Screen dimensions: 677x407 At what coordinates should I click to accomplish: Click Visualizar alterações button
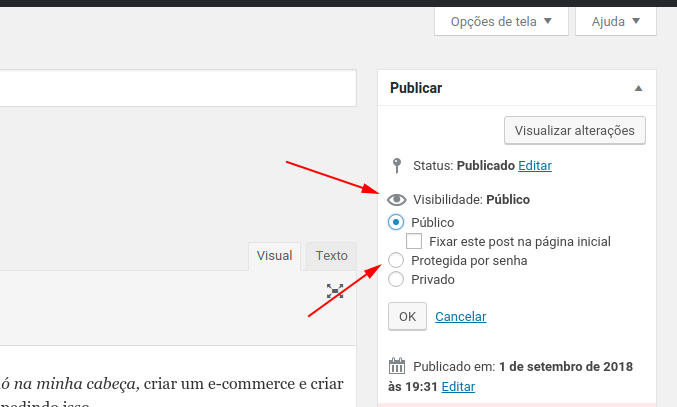(x=575, y=130)
